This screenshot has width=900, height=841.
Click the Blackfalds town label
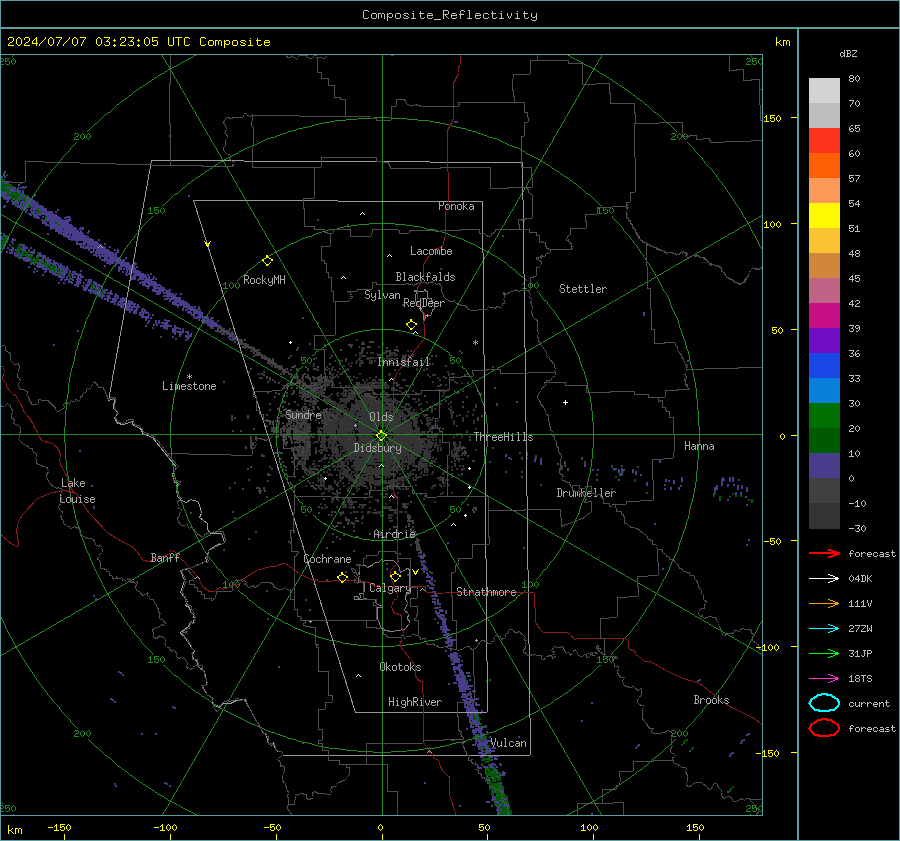point(425,277)
